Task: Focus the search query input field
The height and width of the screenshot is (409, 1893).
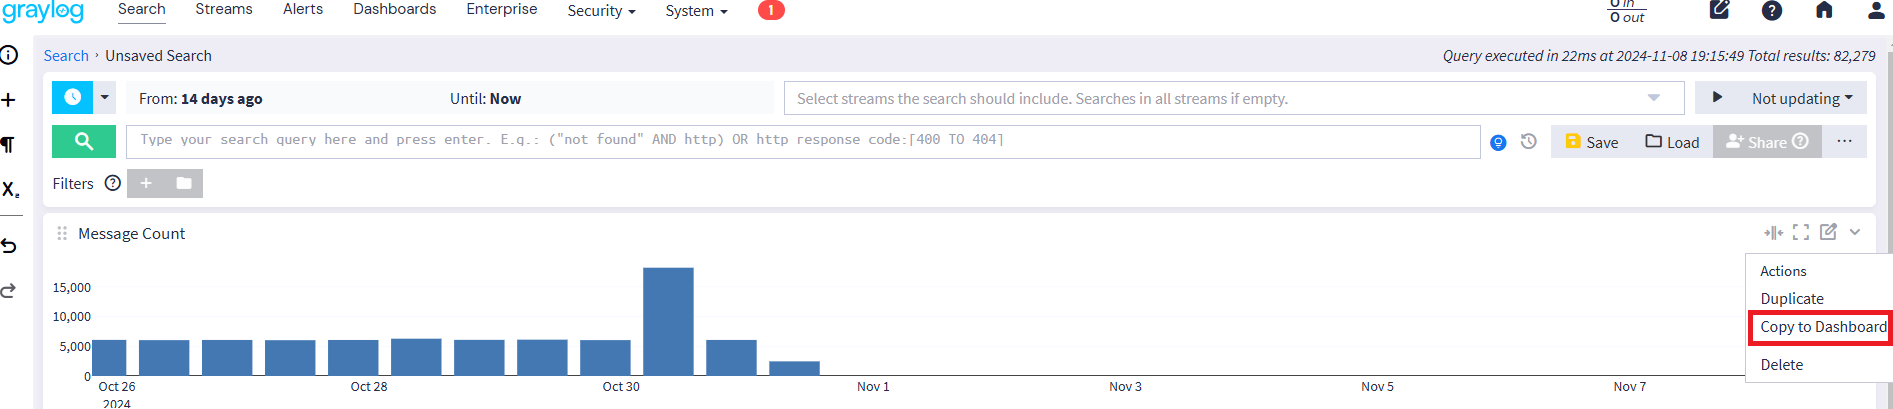Action: click(x=802, y=141)
